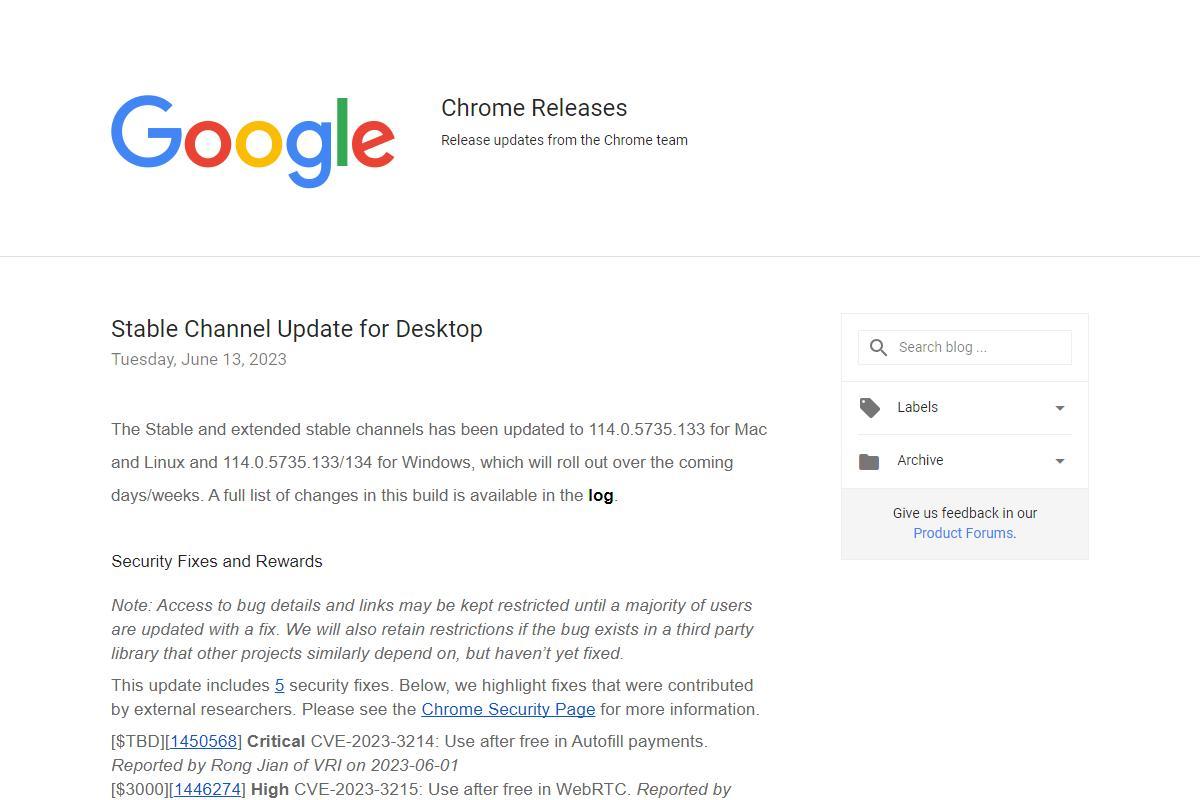Click CVE-2023-3215 text

point(356,789)
